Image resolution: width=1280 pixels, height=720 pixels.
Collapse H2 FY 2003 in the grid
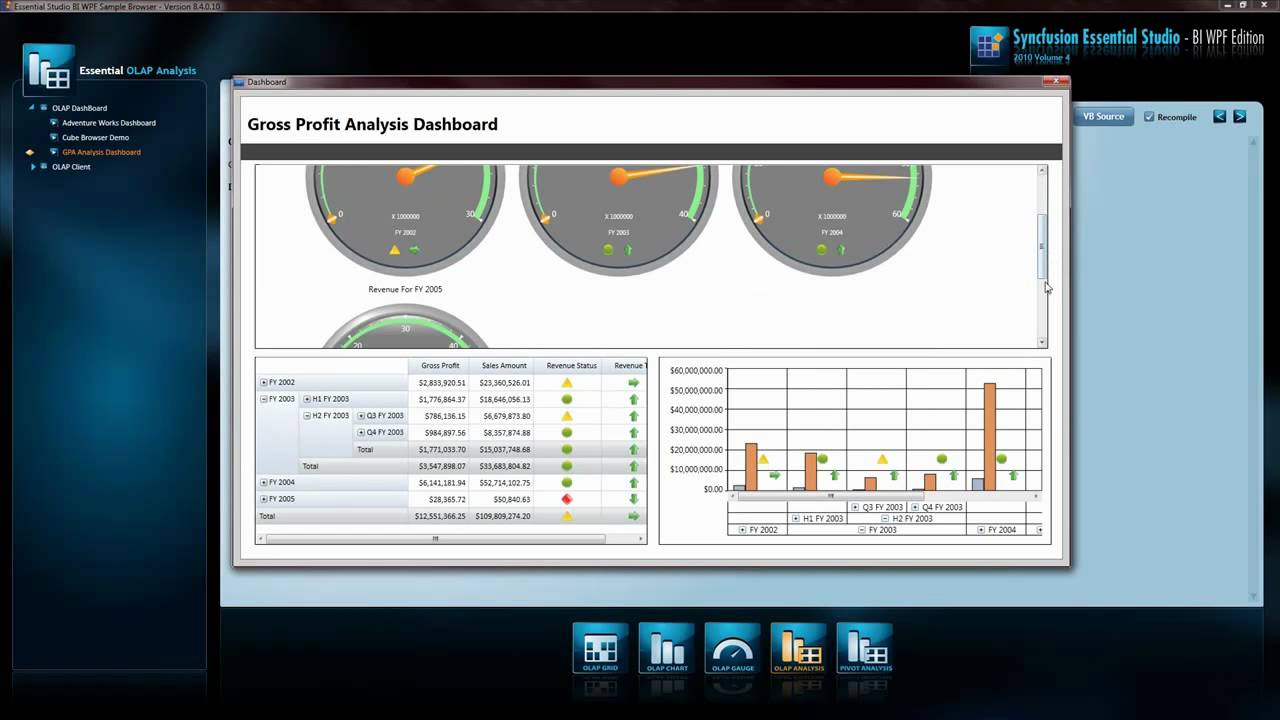tap(307, 416)
